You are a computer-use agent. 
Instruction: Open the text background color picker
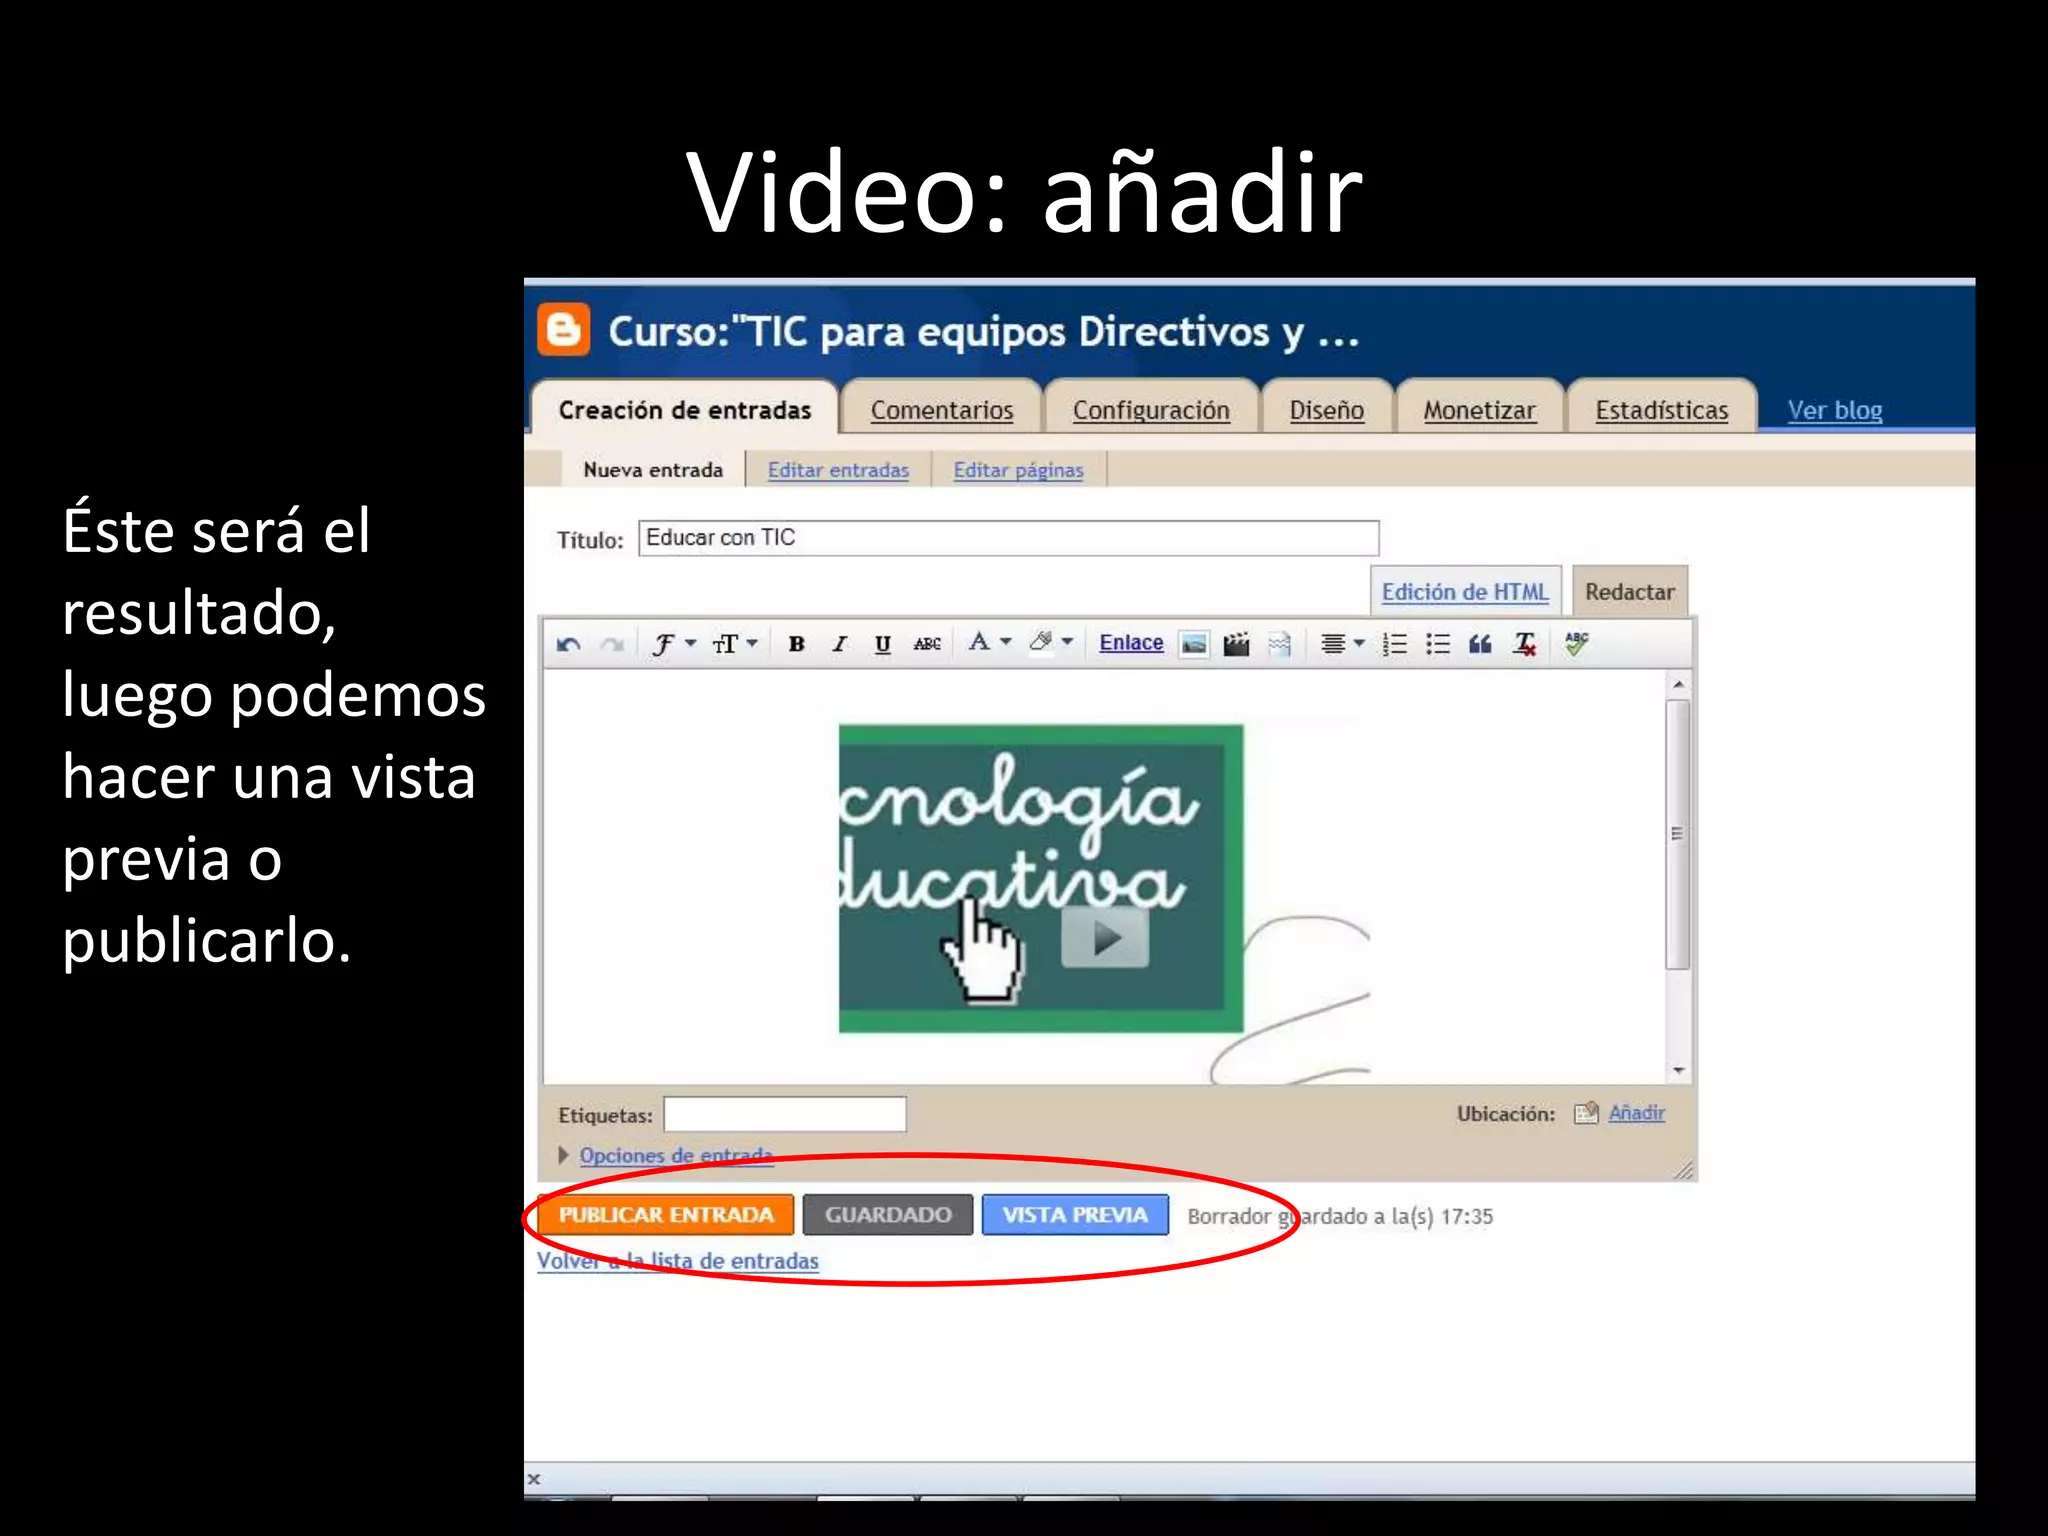pos(1050,642)
